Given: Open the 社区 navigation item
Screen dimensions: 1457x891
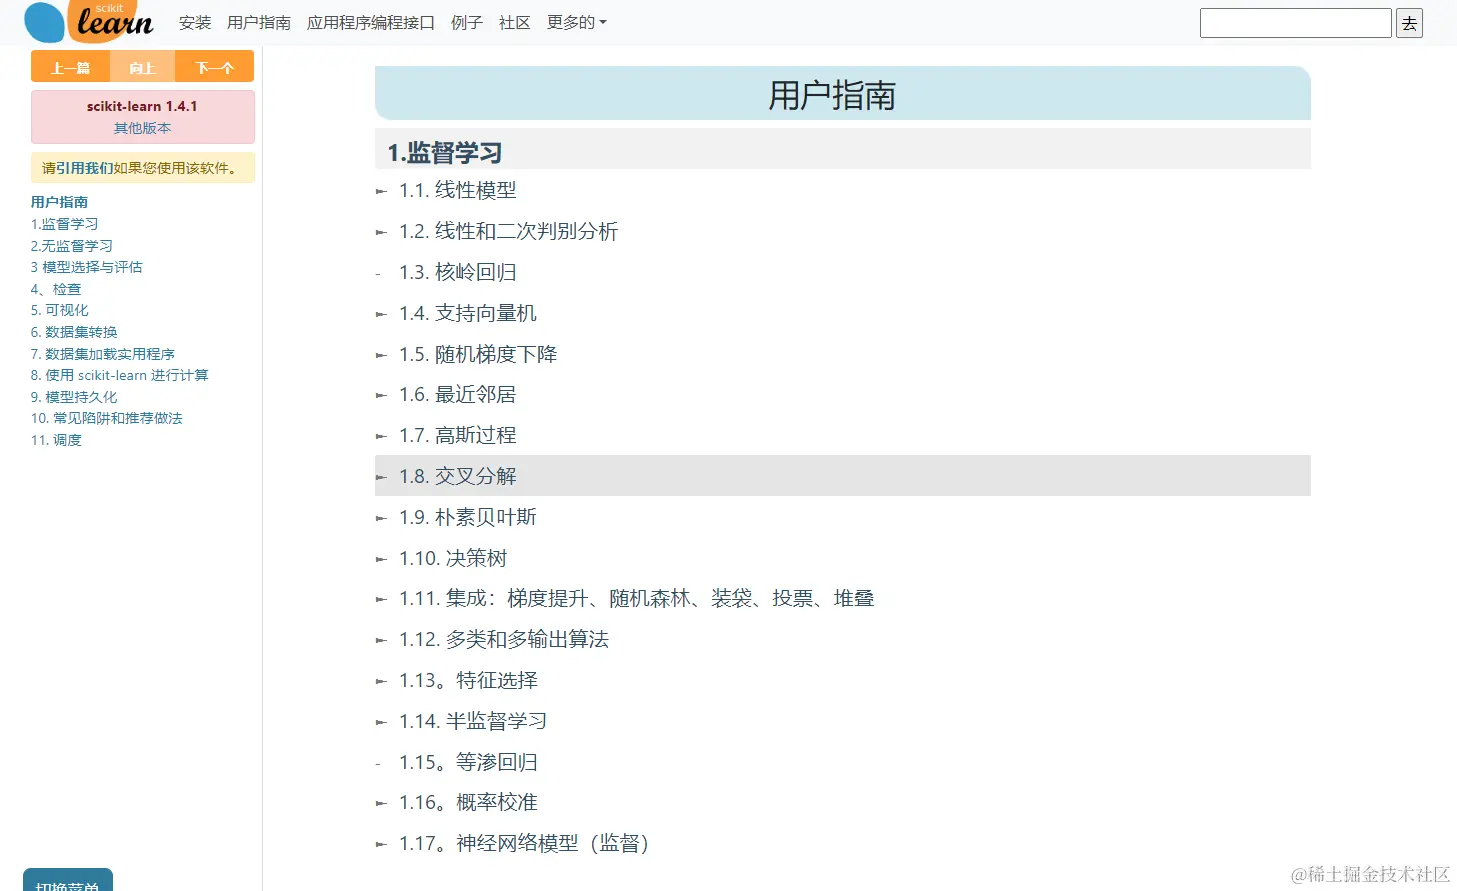Looking at the screenshot, I should click(514, 22).
